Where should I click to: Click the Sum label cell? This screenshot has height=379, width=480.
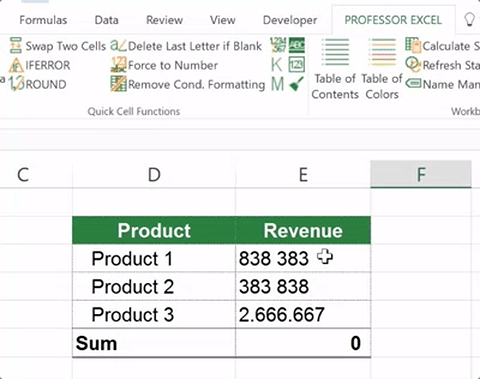pos(154,343)
